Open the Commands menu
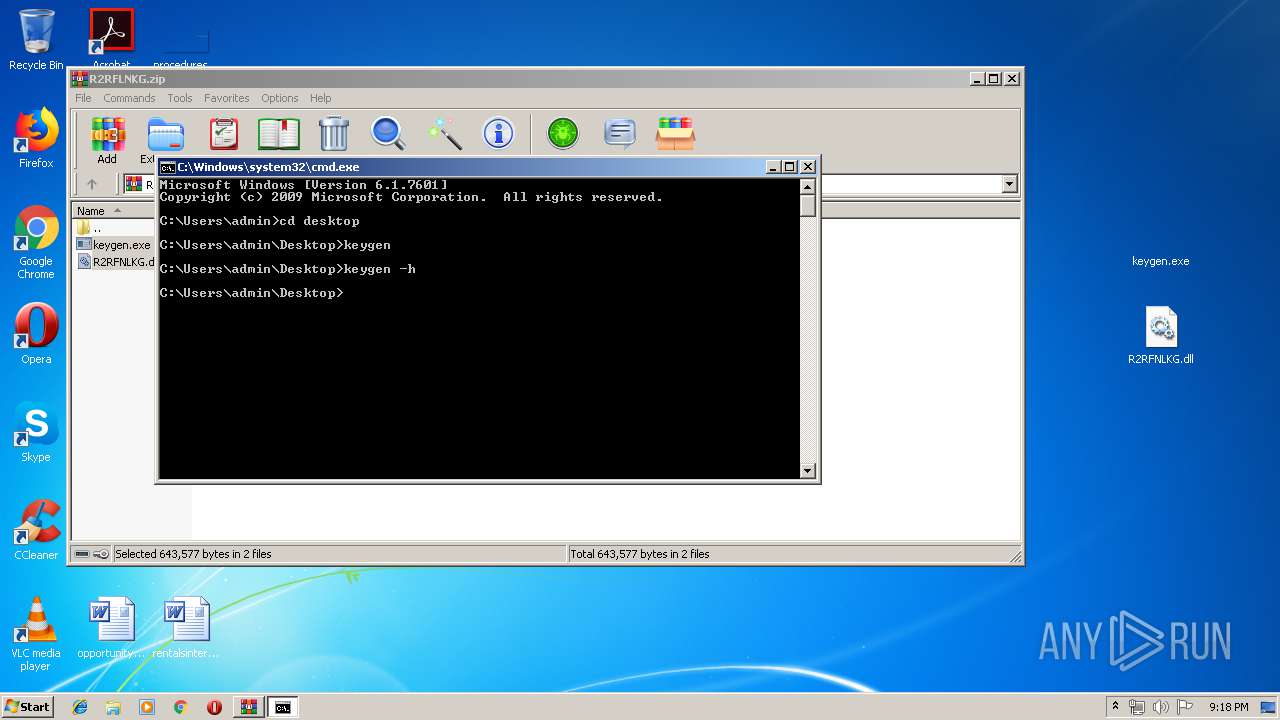Viewport: 1280px width, 720px height. click(x=129, y=98)
